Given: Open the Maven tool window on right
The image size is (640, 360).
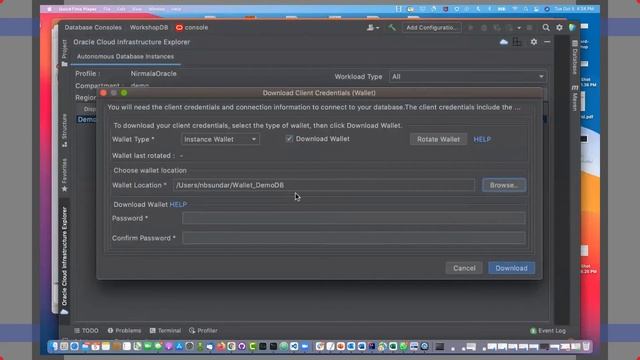Looking at the screenshot, I should [575, 98].
